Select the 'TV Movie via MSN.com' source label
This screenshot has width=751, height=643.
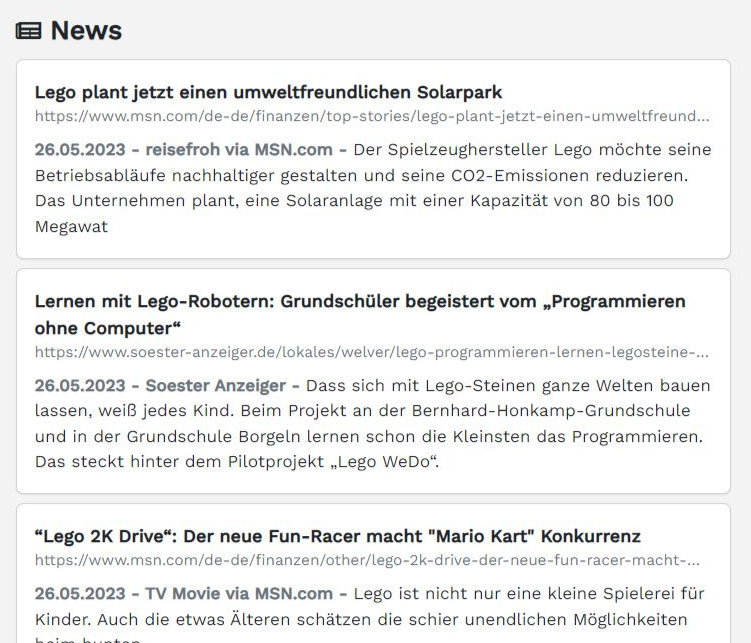(239, 594)
